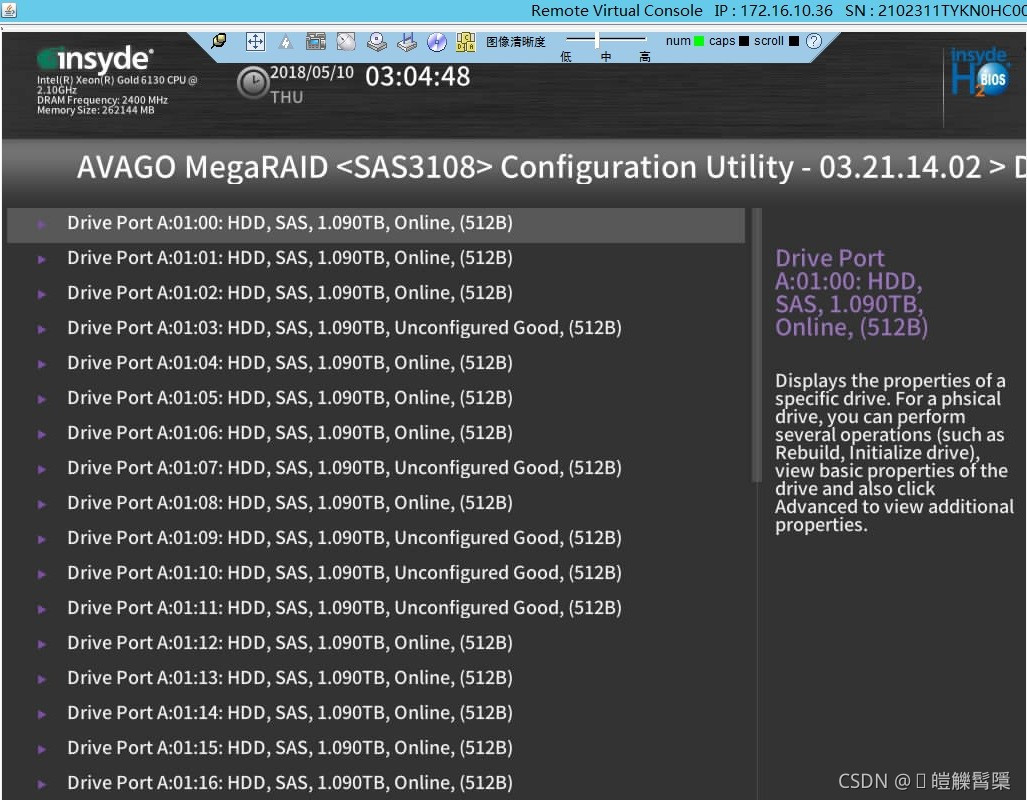Expand arrow for Drive Port A:01:13
This screenshot has height=800, width=1027.
click(42, 679)
